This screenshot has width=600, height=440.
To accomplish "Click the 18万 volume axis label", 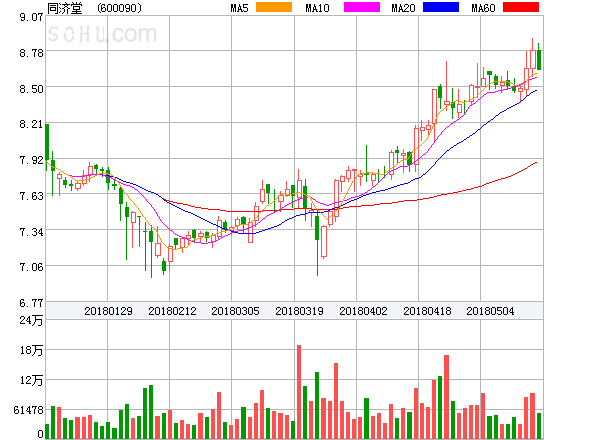I will point(31,350).
